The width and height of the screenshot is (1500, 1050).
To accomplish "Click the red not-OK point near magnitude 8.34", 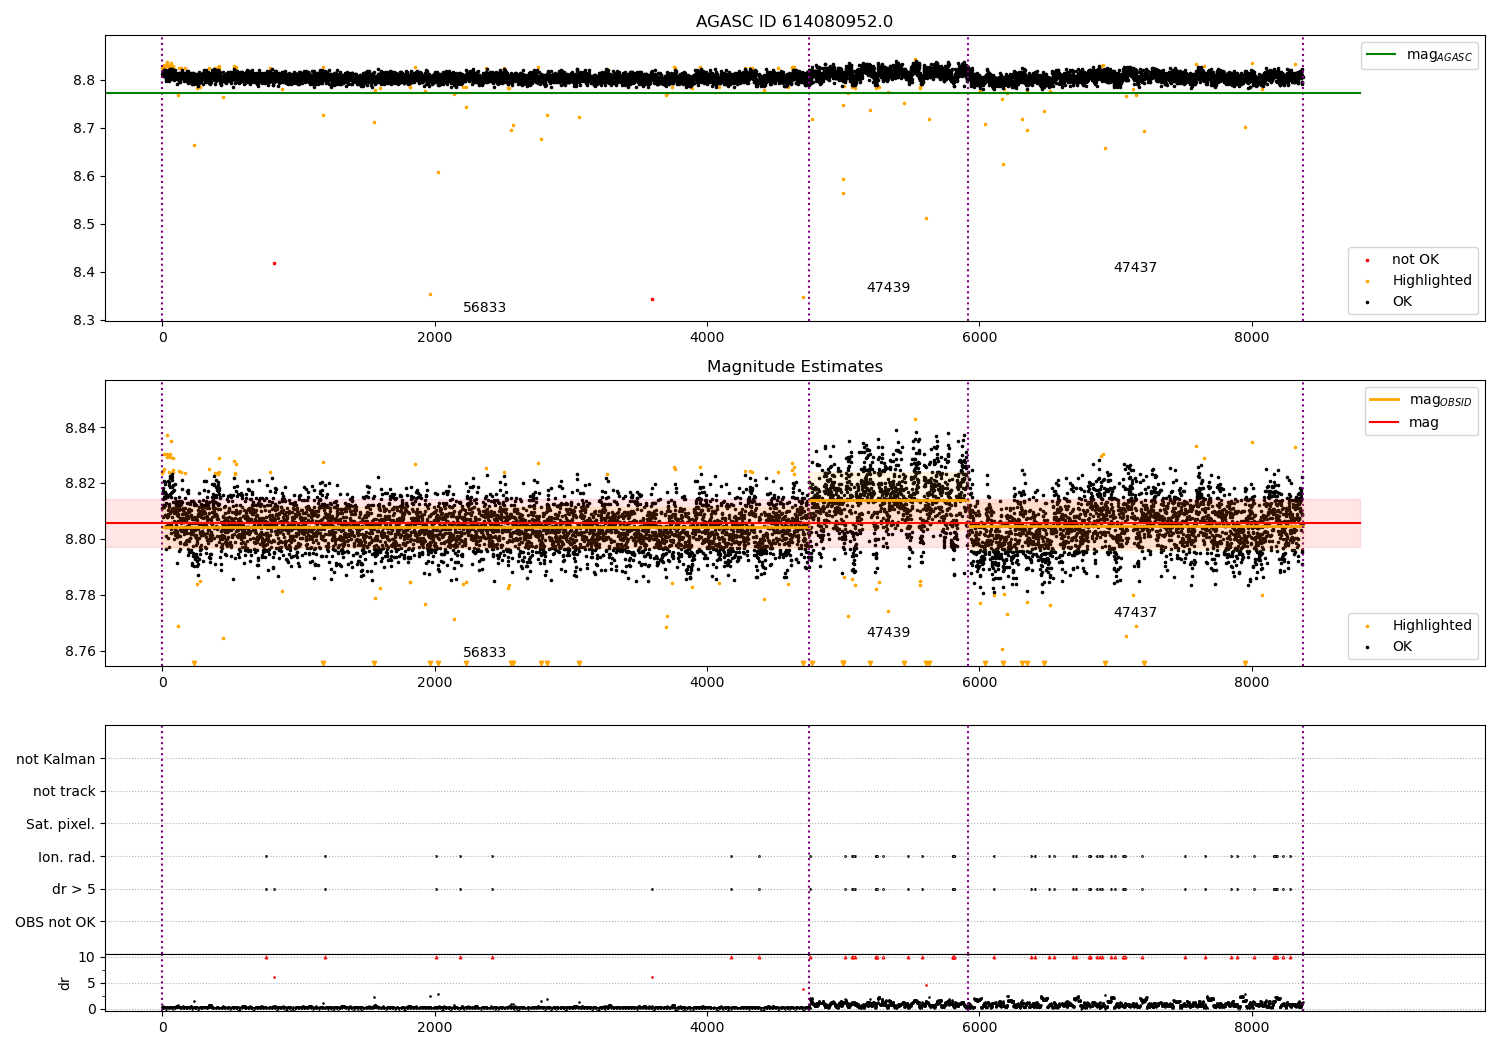I will [x=652, y=299].
